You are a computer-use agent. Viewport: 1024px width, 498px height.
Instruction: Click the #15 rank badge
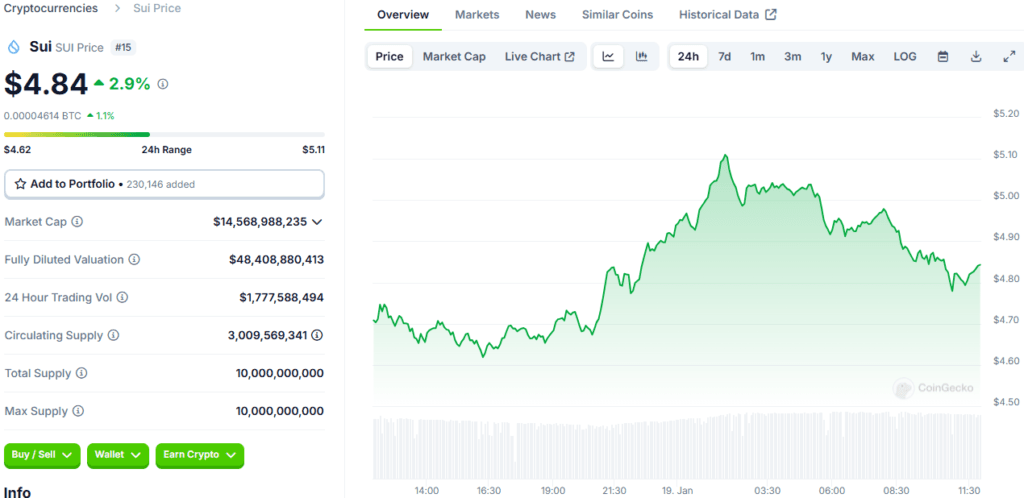[123, 47]
